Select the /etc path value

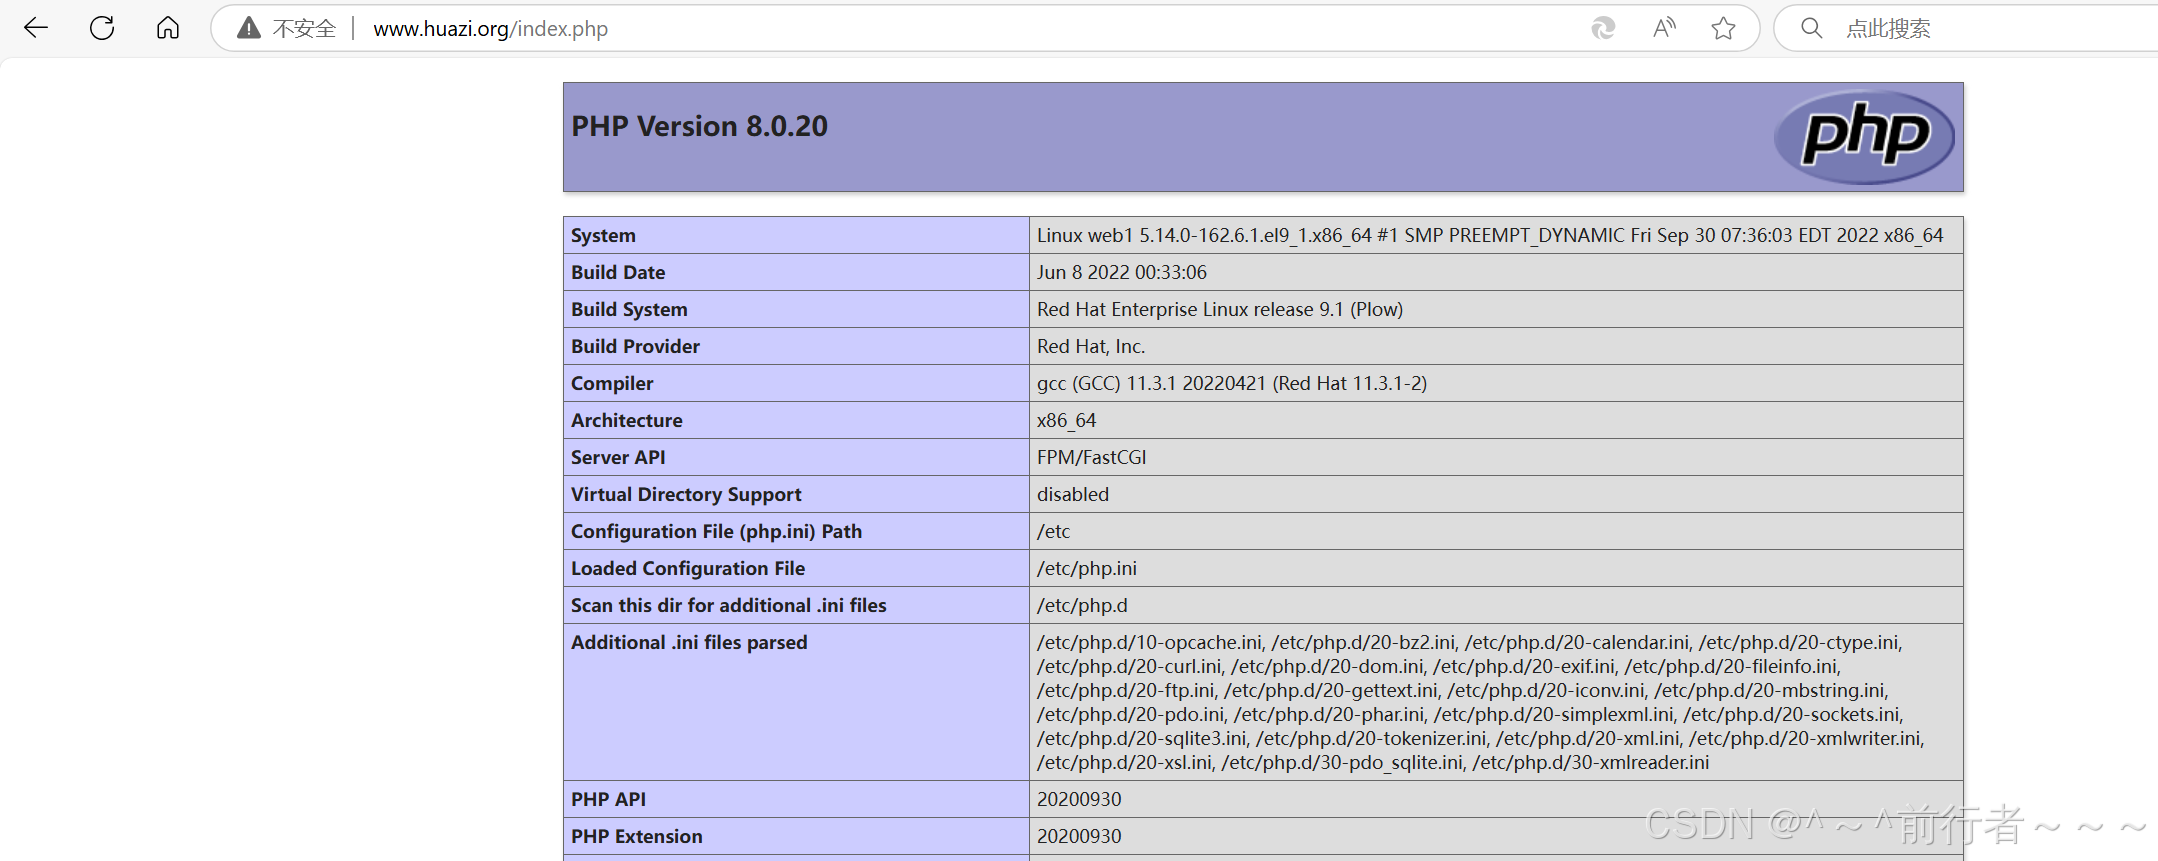click(1053, 531)
